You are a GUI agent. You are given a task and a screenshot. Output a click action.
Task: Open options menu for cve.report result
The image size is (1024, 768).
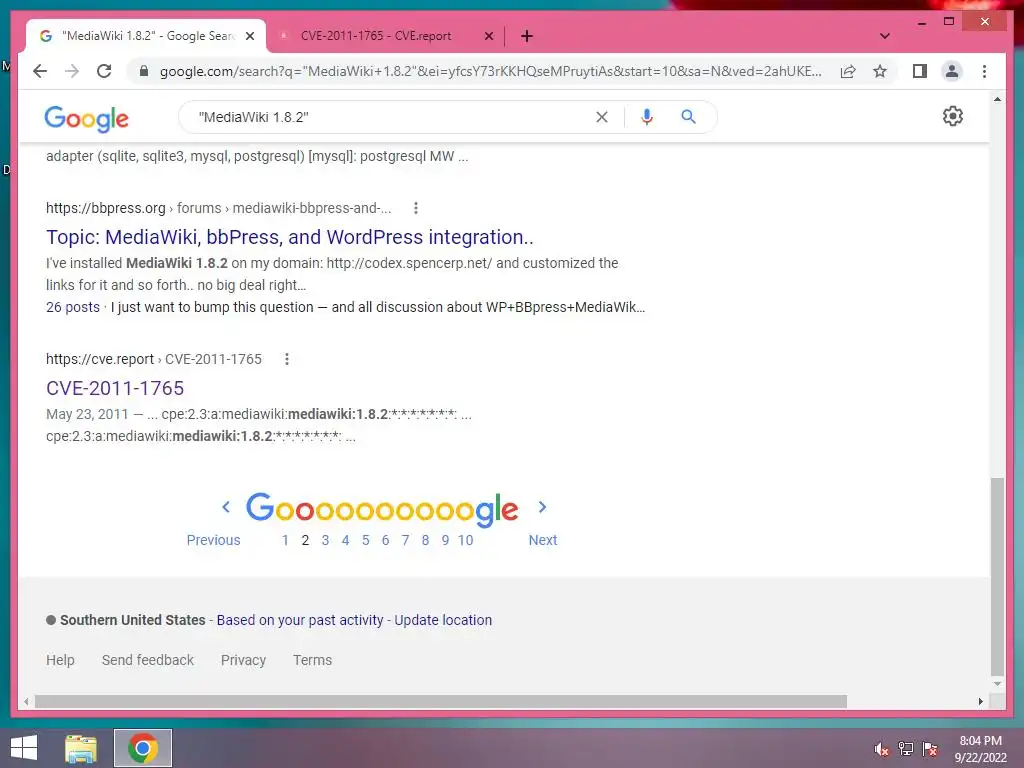point(287,359)
